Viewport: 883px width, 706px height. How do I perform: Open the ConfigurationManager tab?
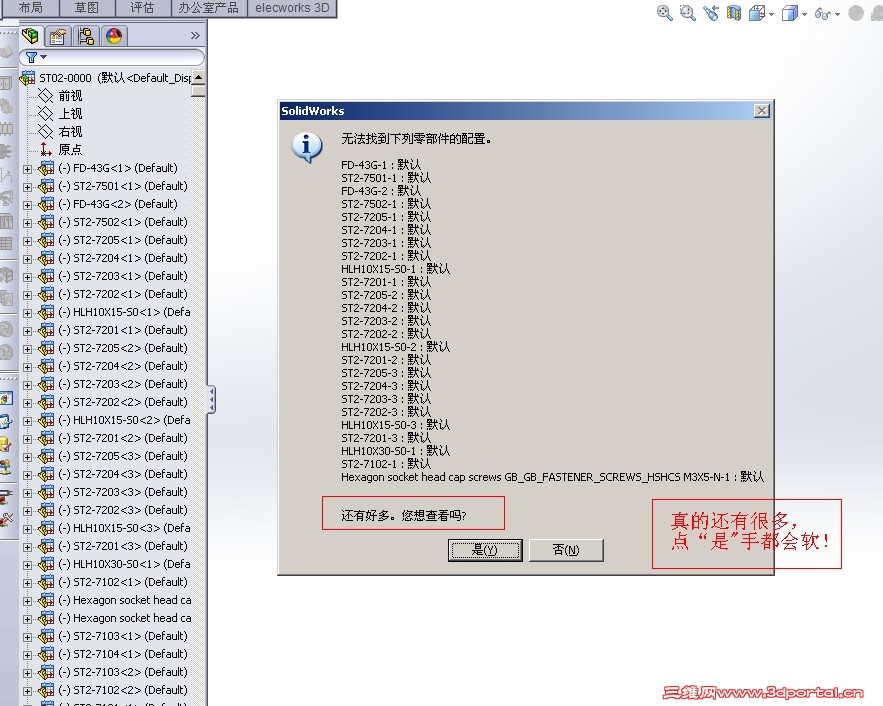(86, 36)
